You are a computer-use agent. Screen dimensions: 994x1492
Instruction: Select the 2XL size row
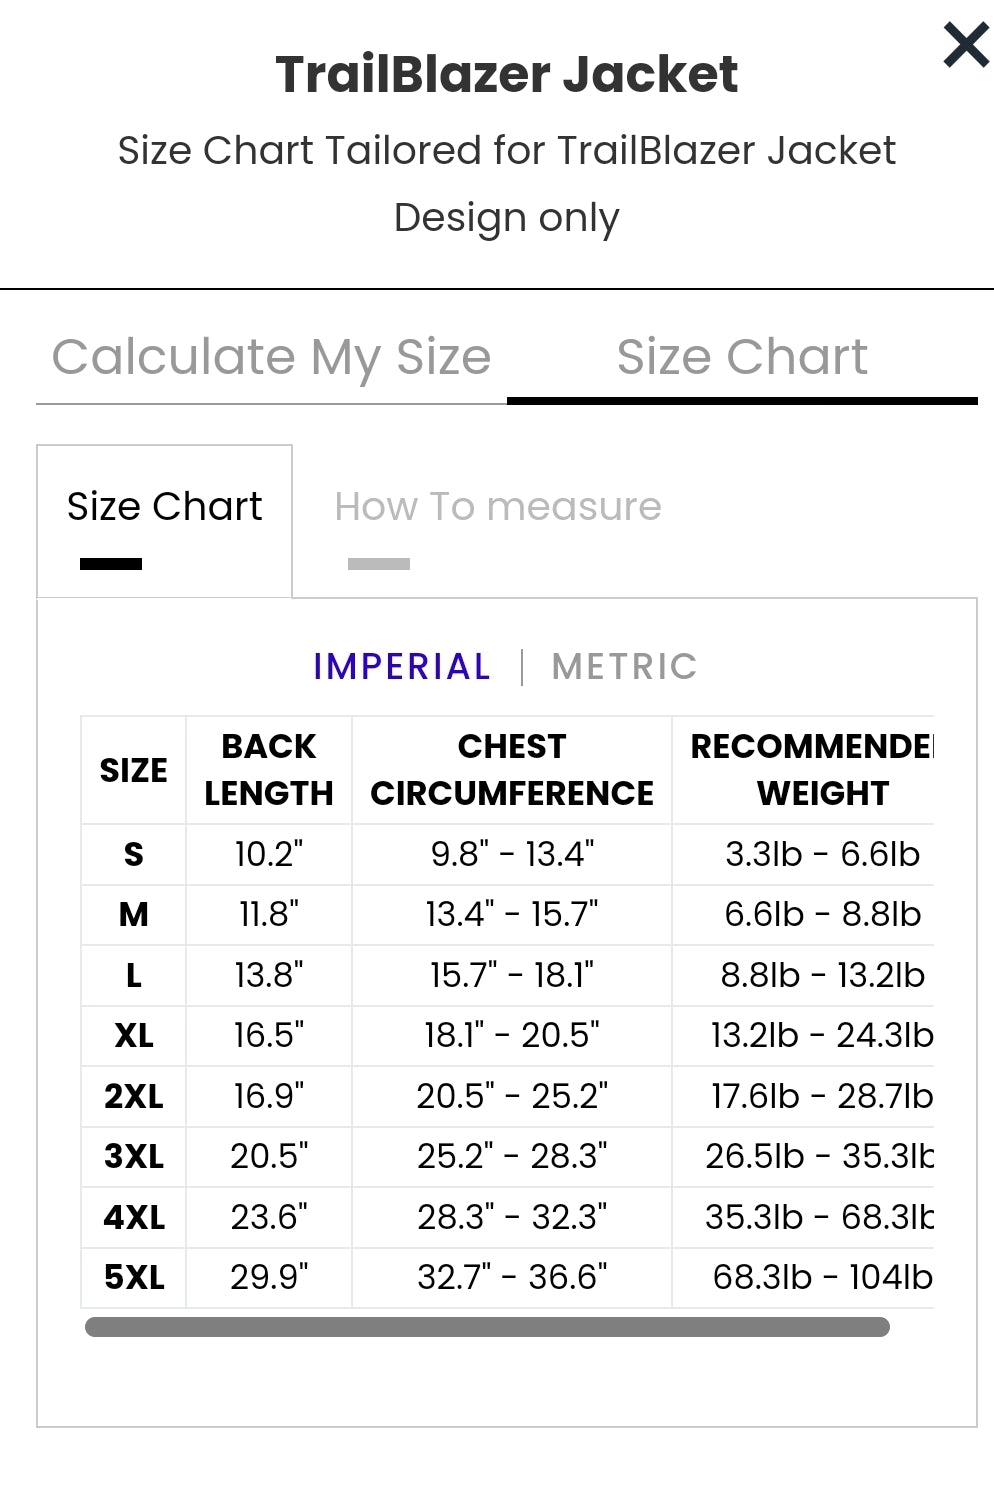pos(133,1096)
